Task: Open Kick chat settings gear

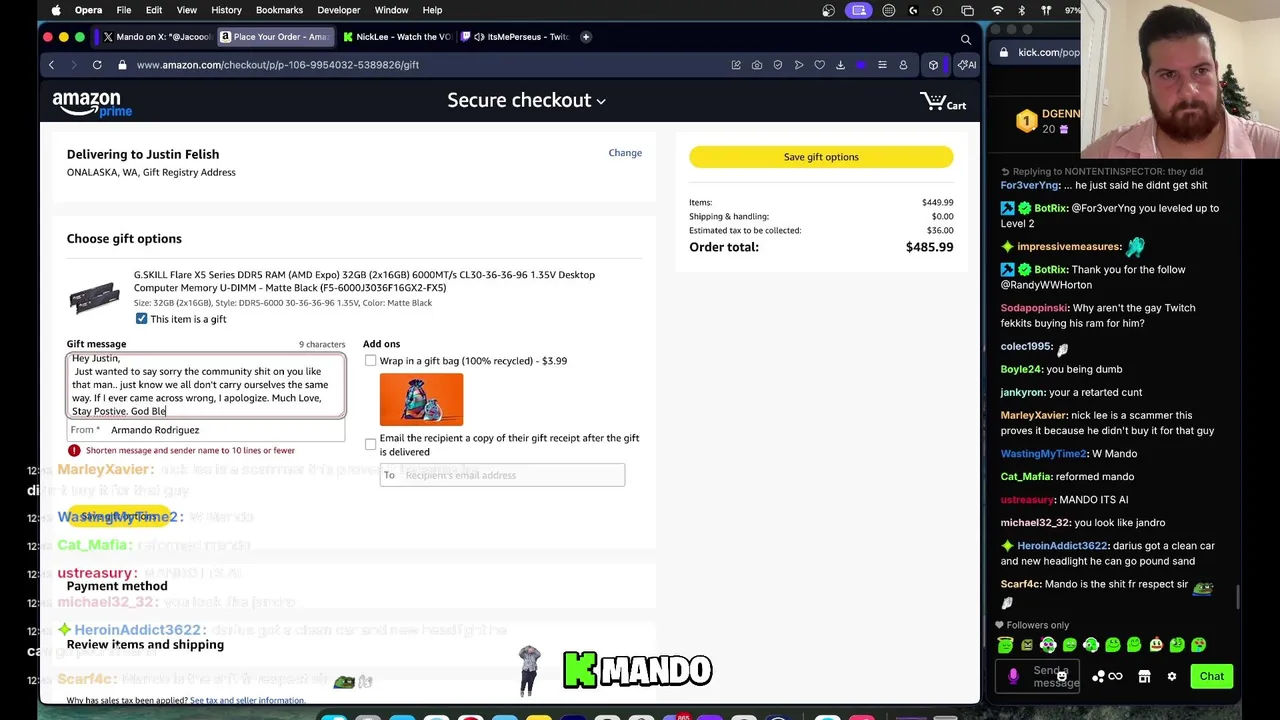Action: pos(1172,677)
